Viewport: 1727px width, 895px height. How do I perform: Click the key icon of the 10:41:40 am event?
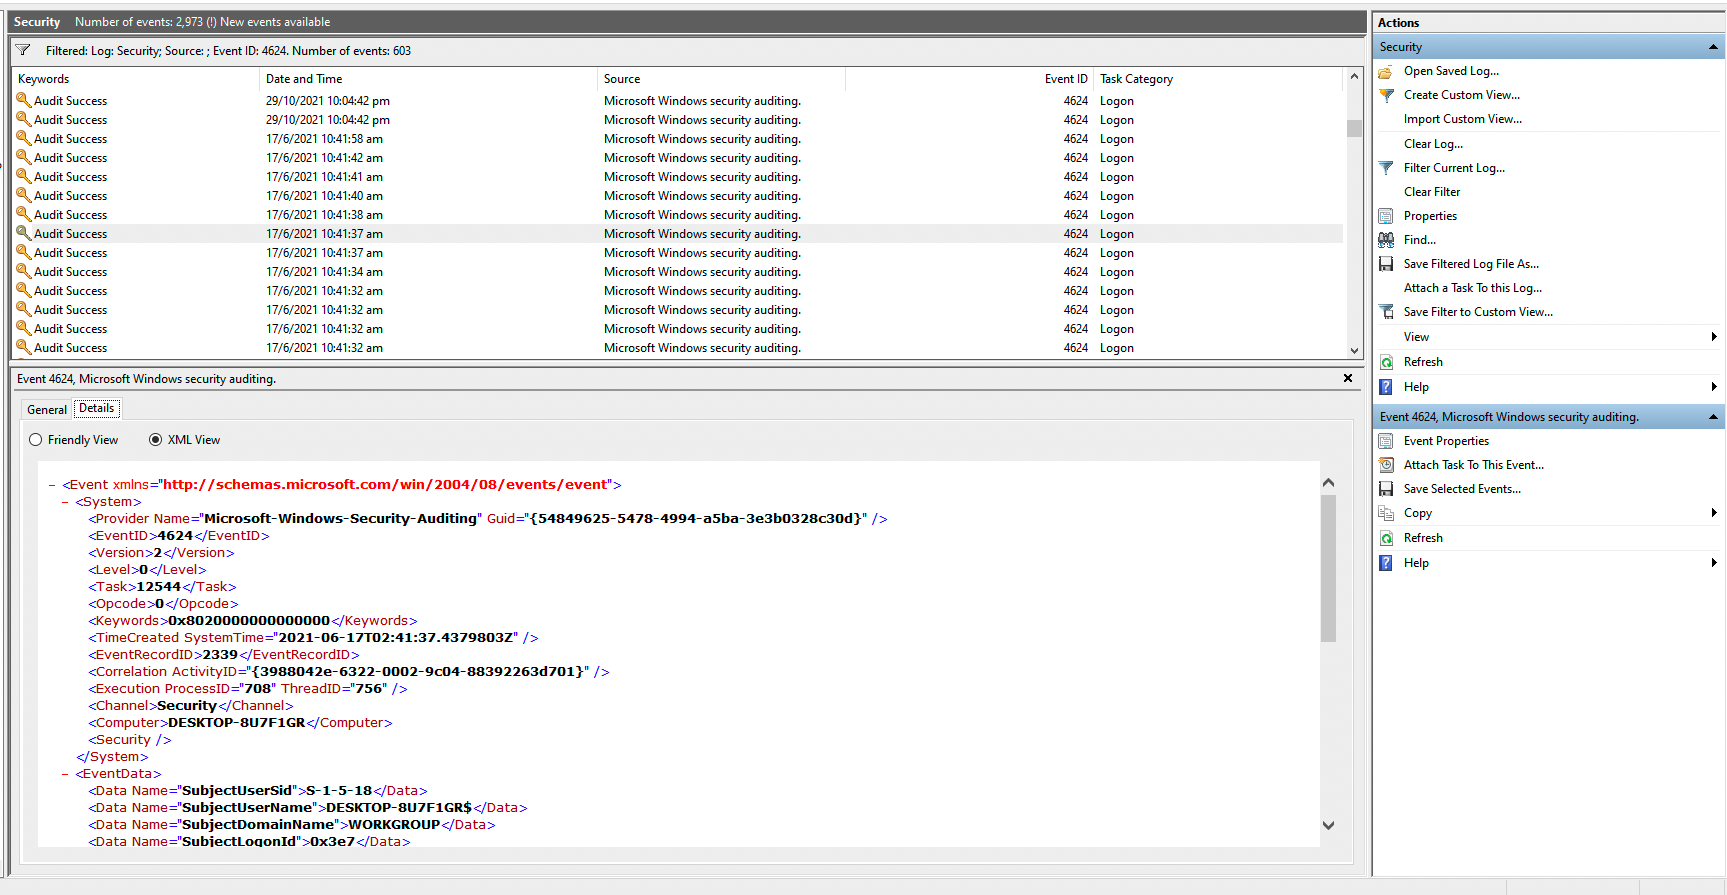tap(23, 195)
